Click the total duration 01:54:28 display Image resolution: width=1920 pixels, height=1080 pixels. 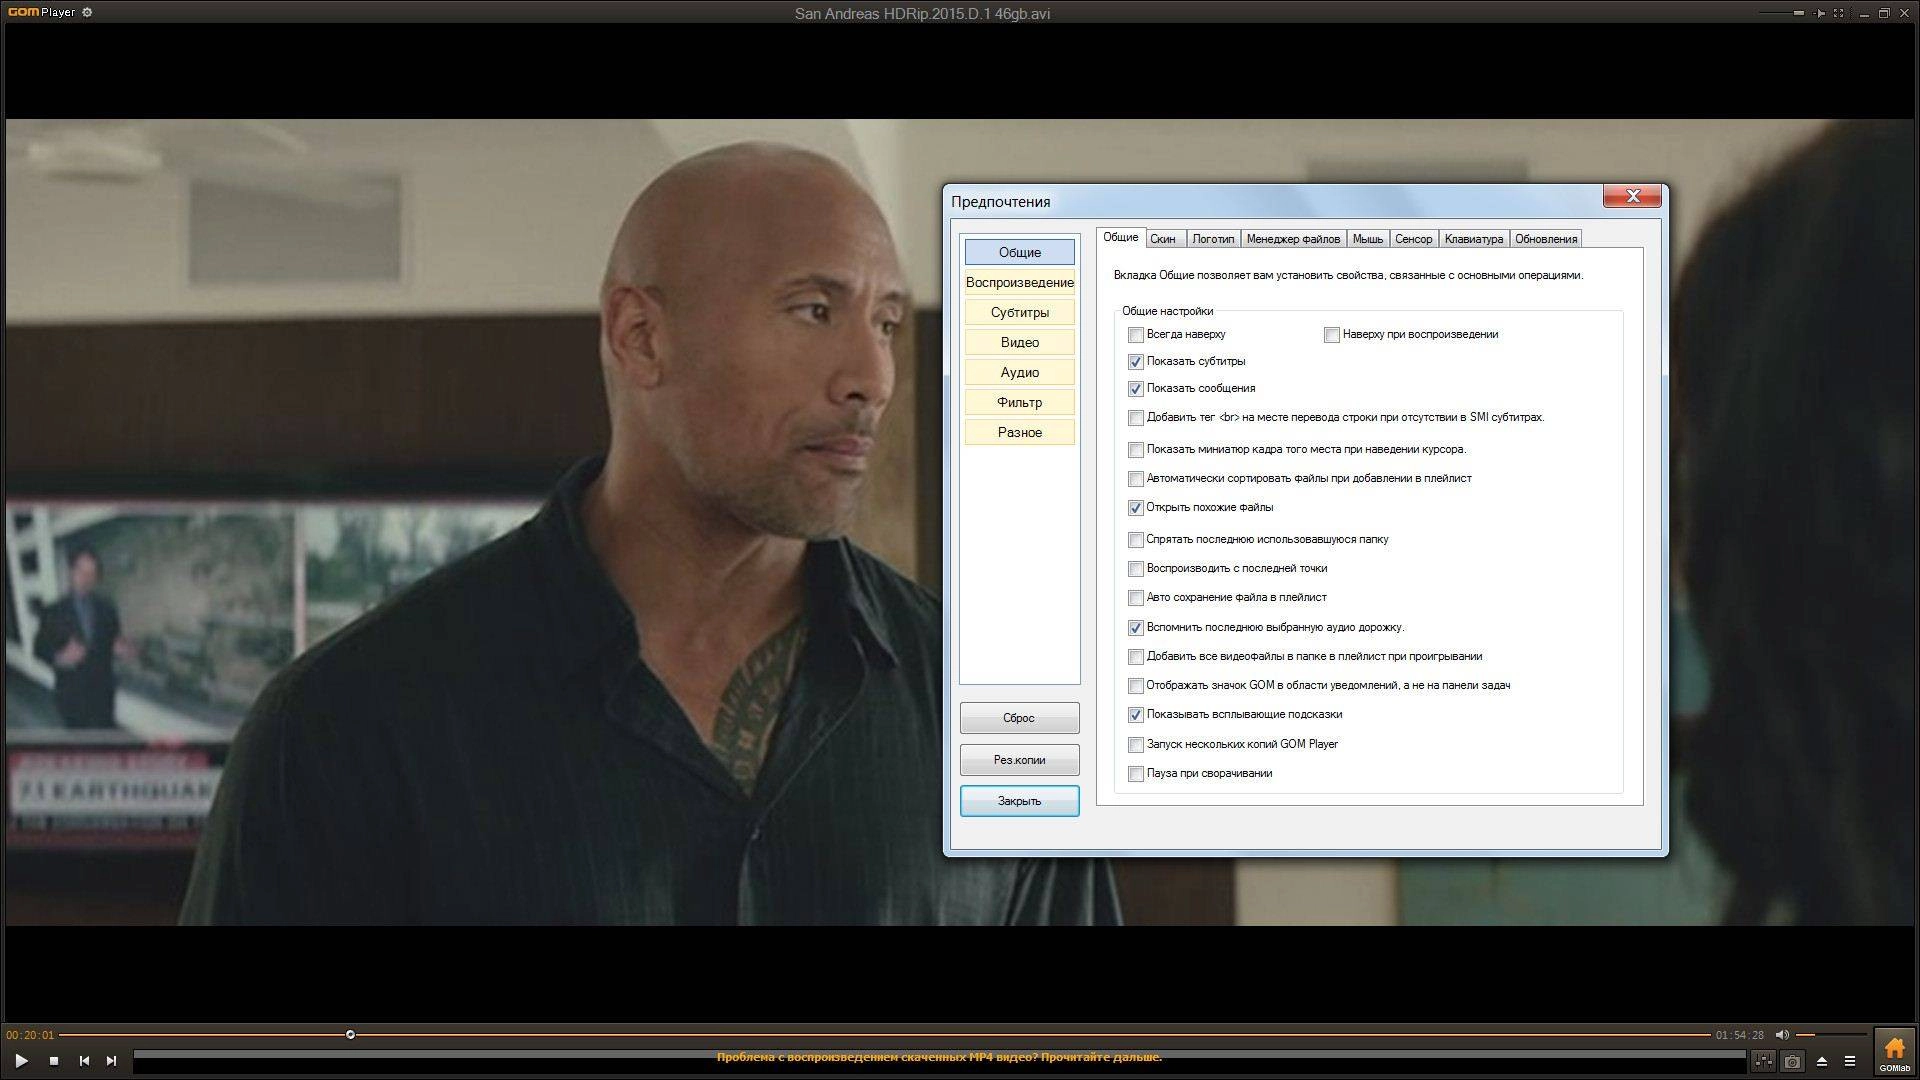tap(1739, 1035)
